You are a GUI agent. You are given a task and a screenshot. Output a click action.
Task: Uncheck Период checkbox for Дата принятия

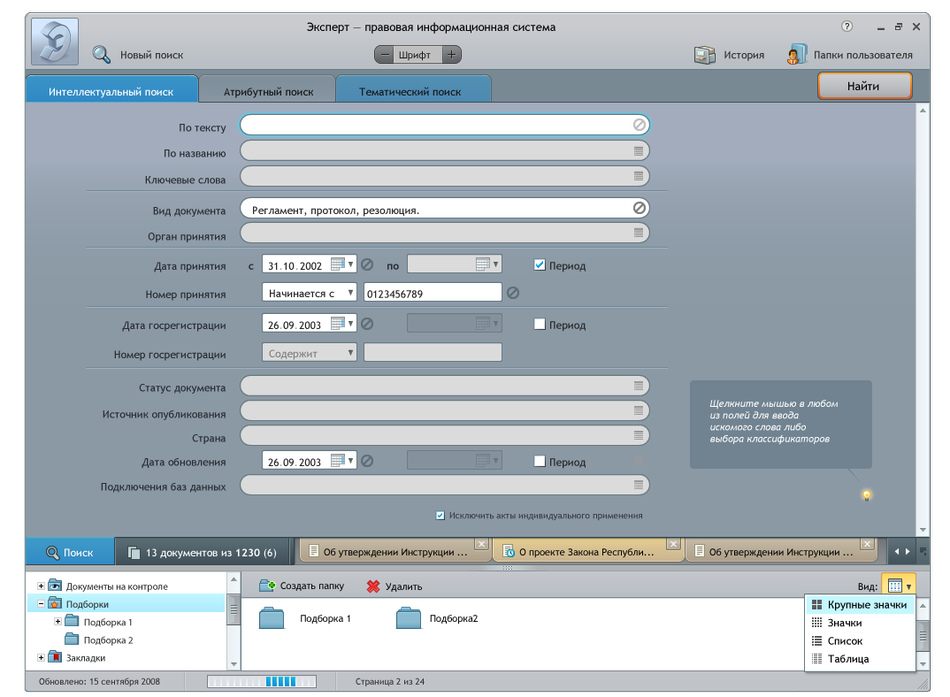540,265
